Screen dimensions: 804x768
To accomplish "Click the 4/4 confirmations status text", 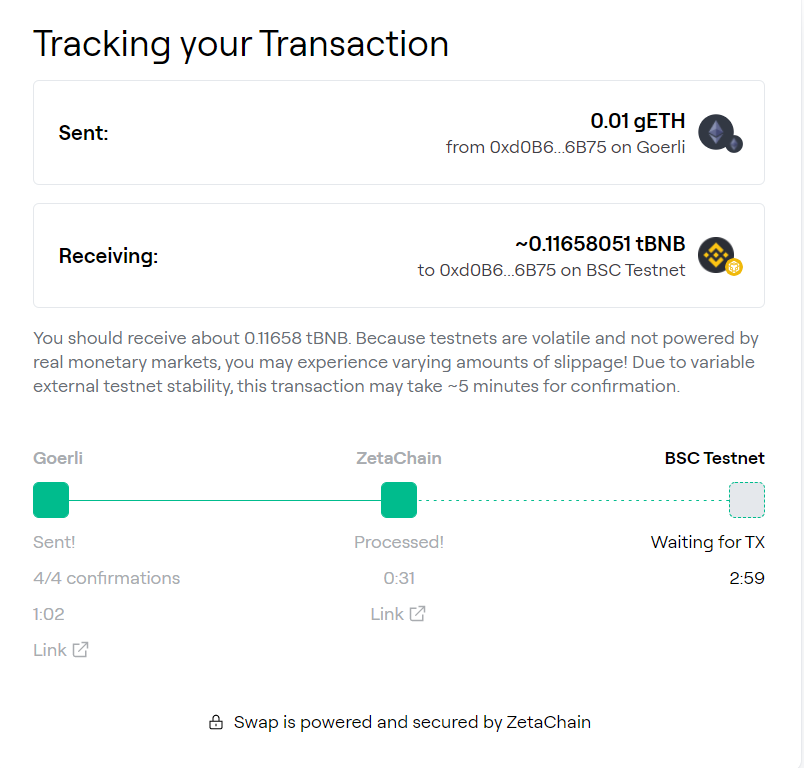I will 107,578.
